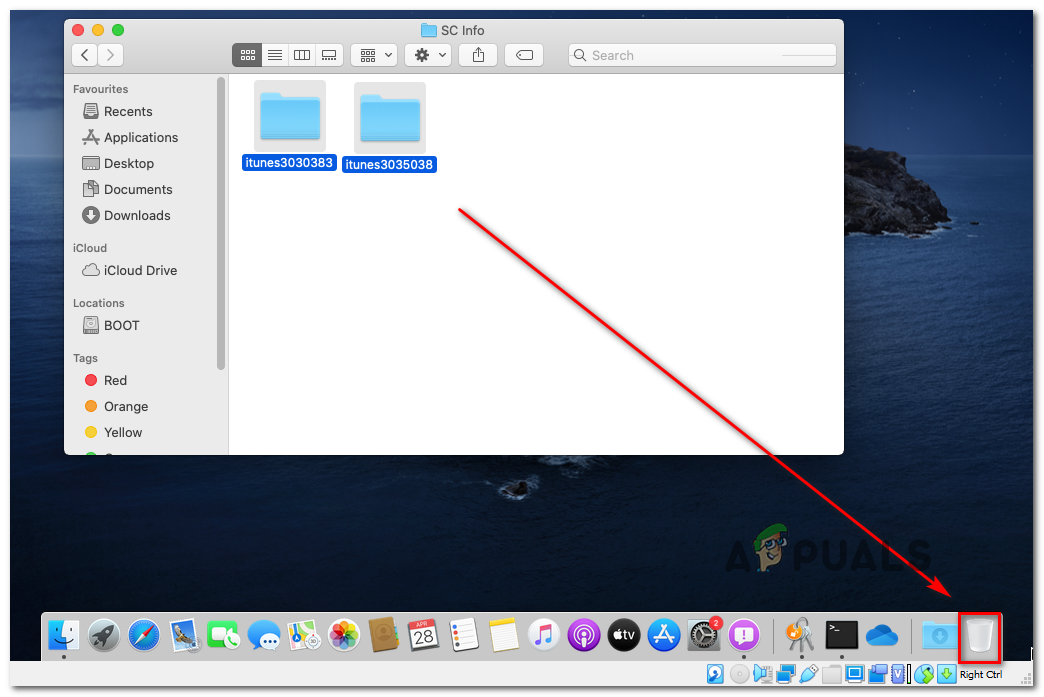
Task: Open Terminal from the Dock
Action: (x=842, y=635)
